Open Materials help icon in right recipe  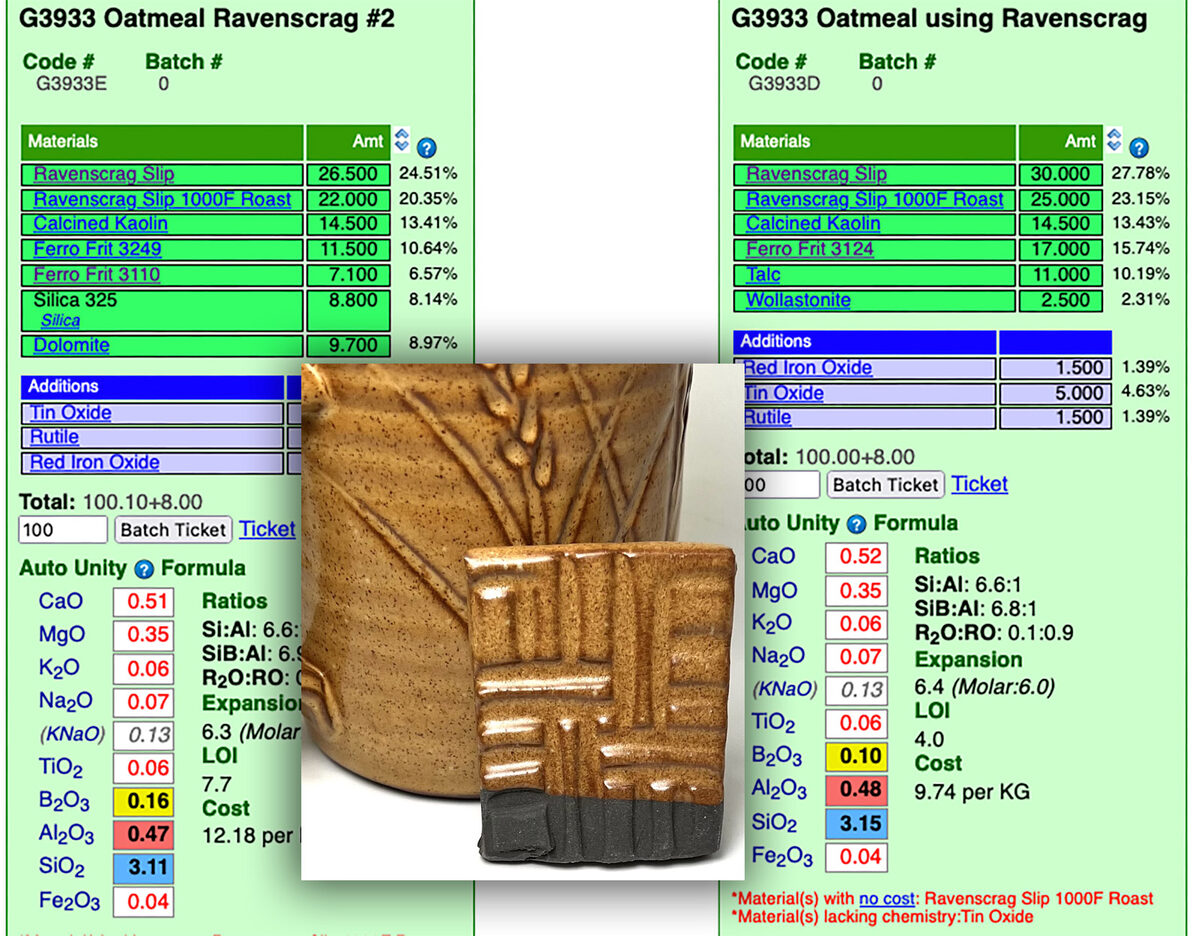point(1139,148)
